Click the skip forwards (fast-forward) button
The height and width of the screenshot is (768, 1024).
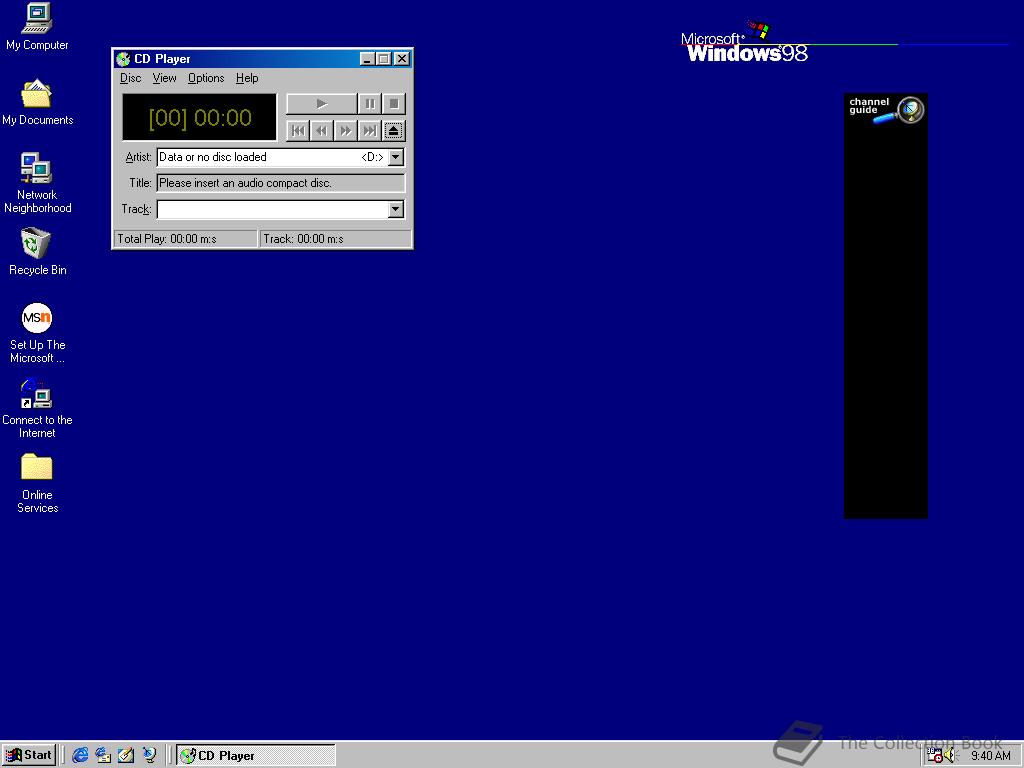pyautogui.click(x=345, y=131)
